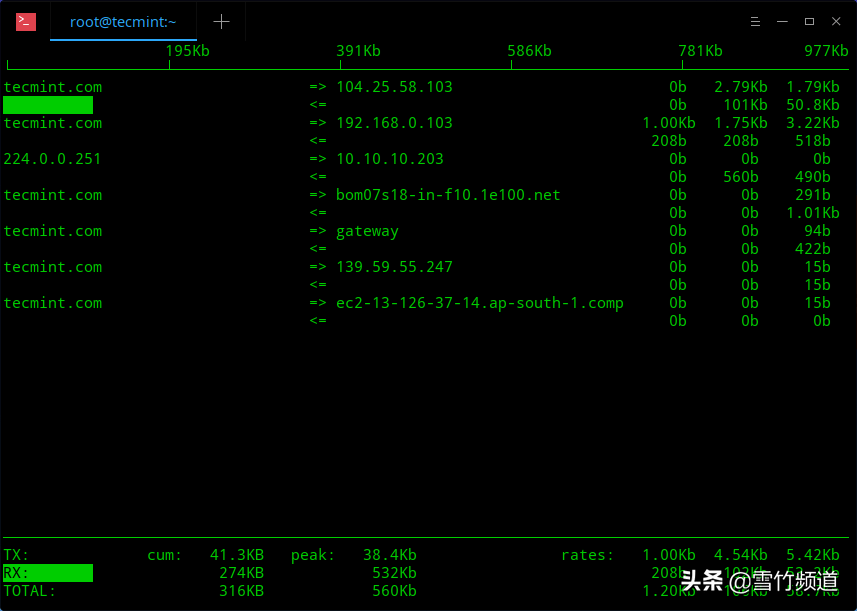The height and width of the screenshot is (611, 857).
Task: Click the 139.59.55.247 address
Action: coord(394,267)
